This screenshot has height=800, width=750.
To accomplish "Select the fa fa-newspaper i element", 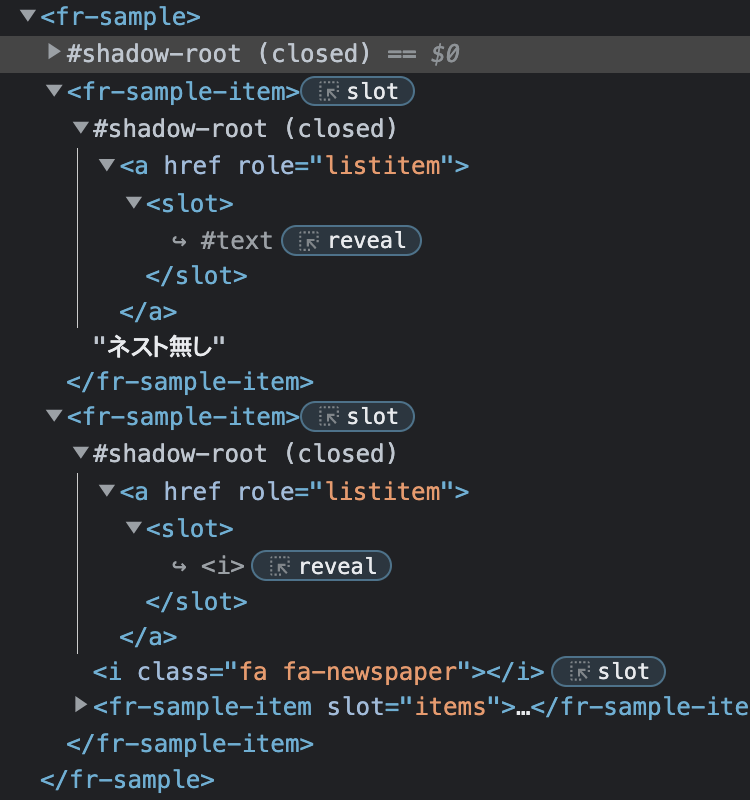I will click(x=319, y=671).
